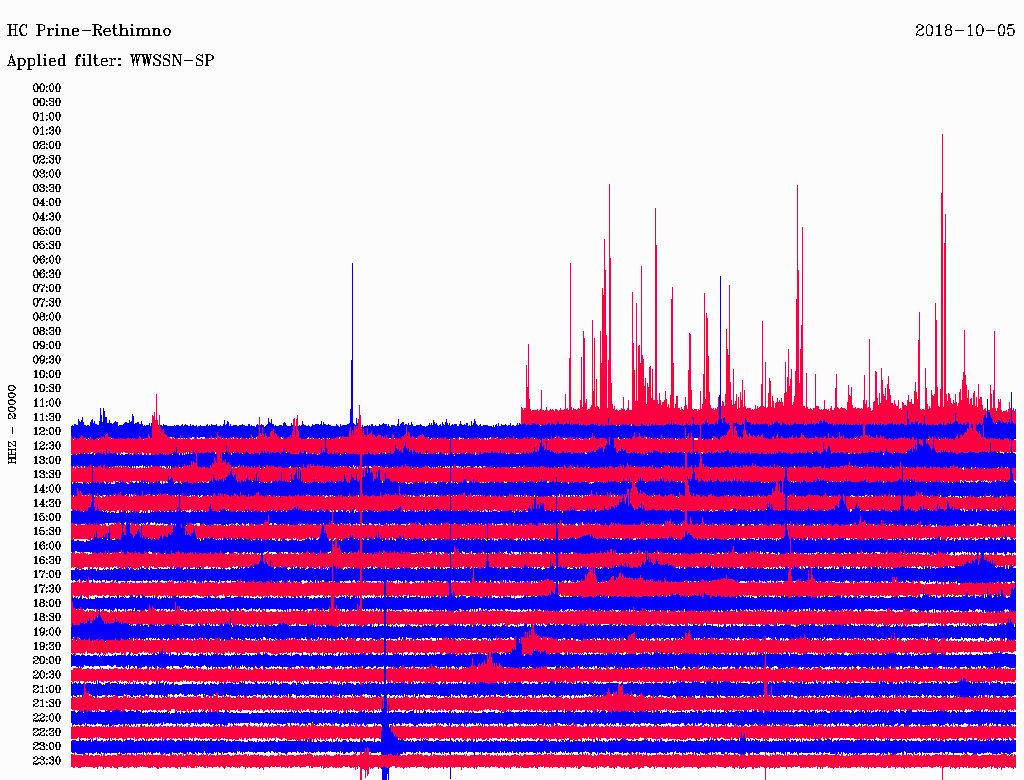
Task: Click the 06:00 time label
Action: (47, 260)
